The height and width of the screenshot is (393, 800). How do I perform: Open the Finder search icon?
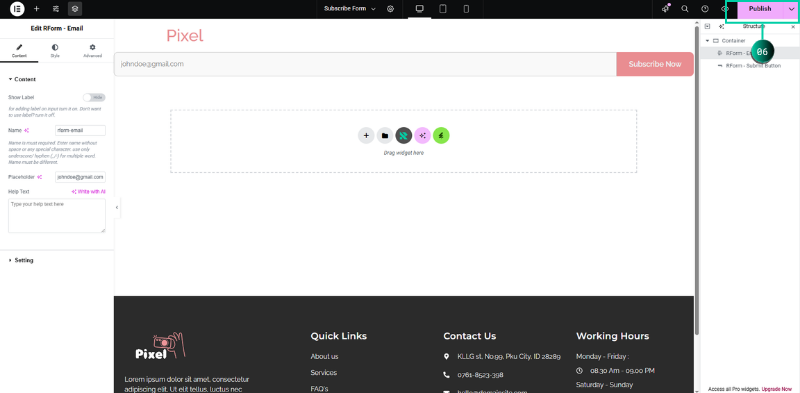(685, 9)
